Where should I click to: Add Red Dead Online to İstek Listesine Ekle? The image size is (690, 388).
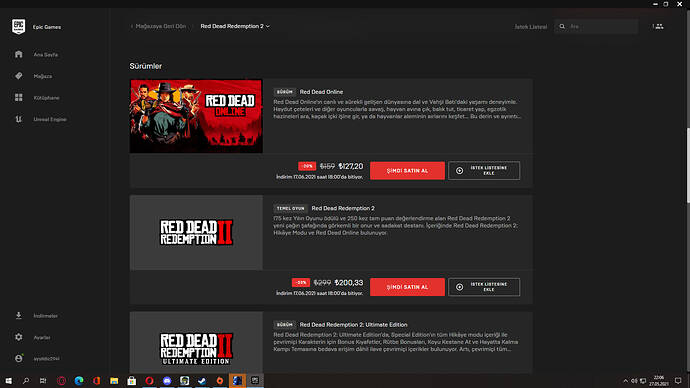pyautogui.click(x=484, y=171)
